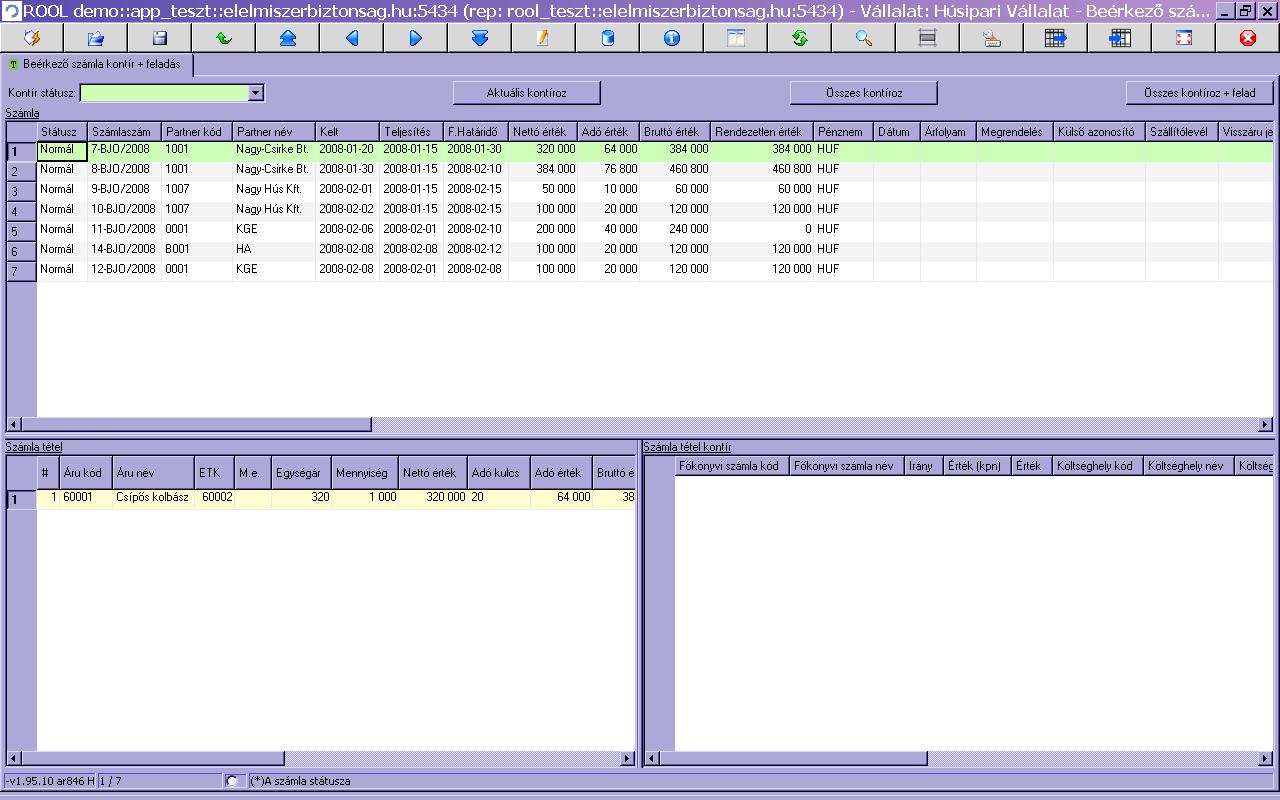Screen dimensions: 1280x800
Task: Click the Összes kontíroz + felad button
Action: (x=1200, y=93)
